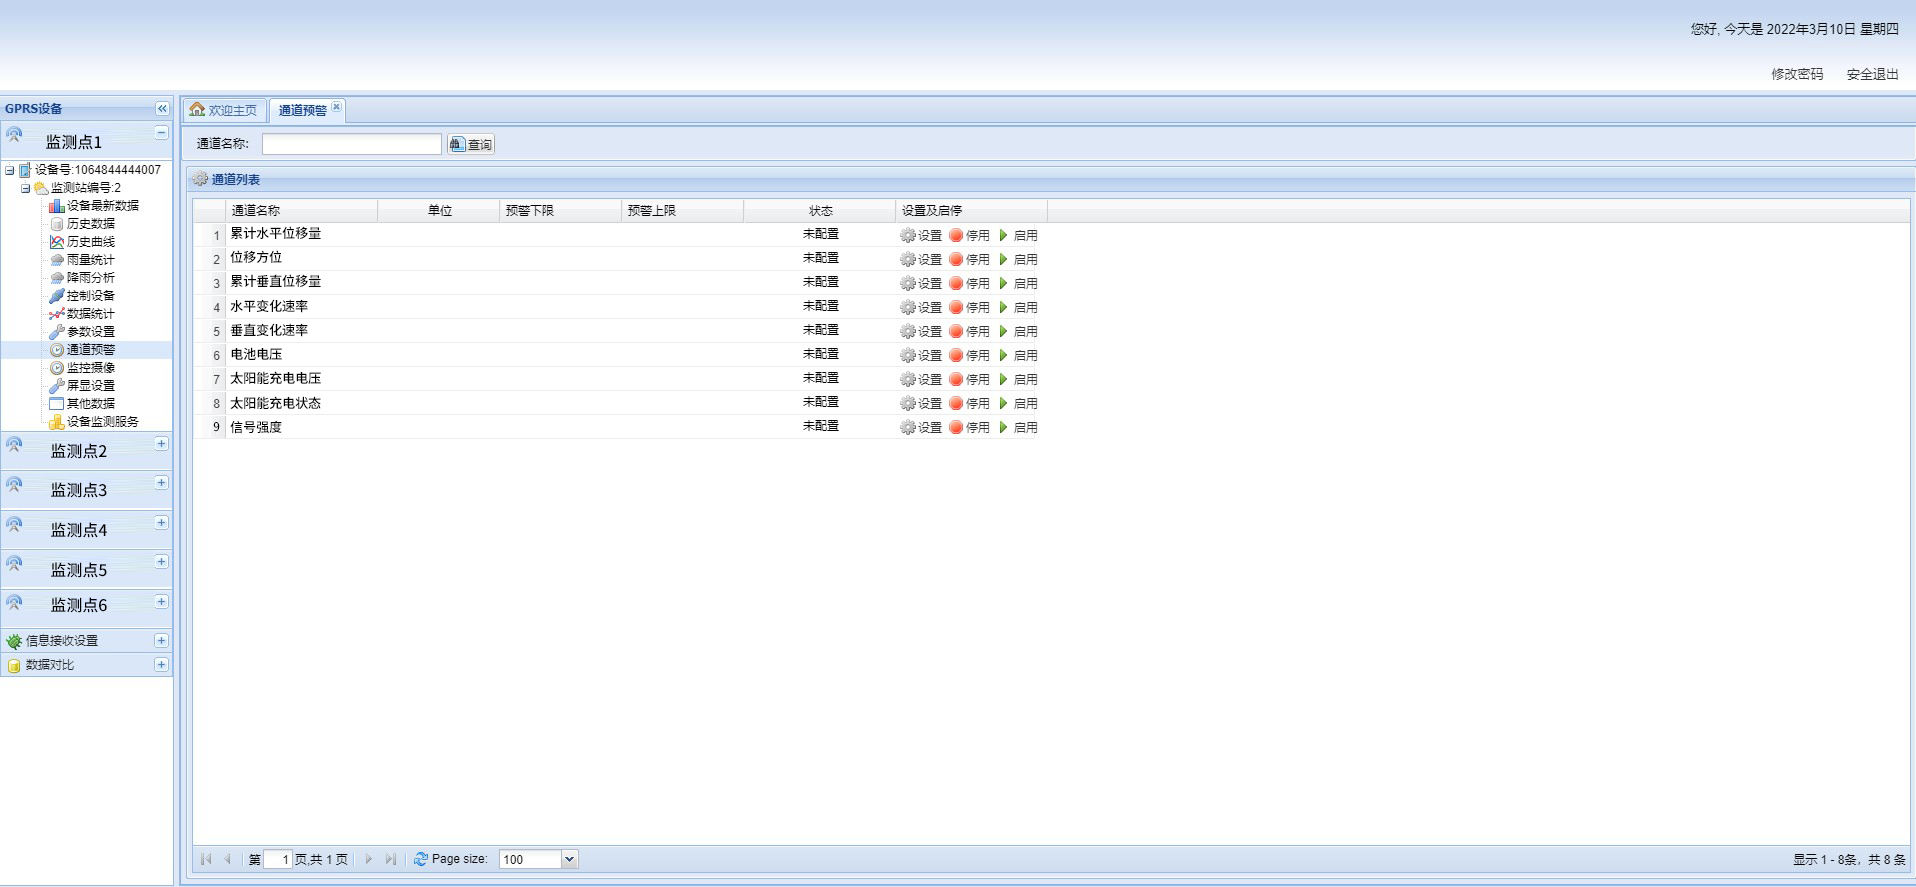Click the refresh icon in pagination bar

click(x=421, y=859)
